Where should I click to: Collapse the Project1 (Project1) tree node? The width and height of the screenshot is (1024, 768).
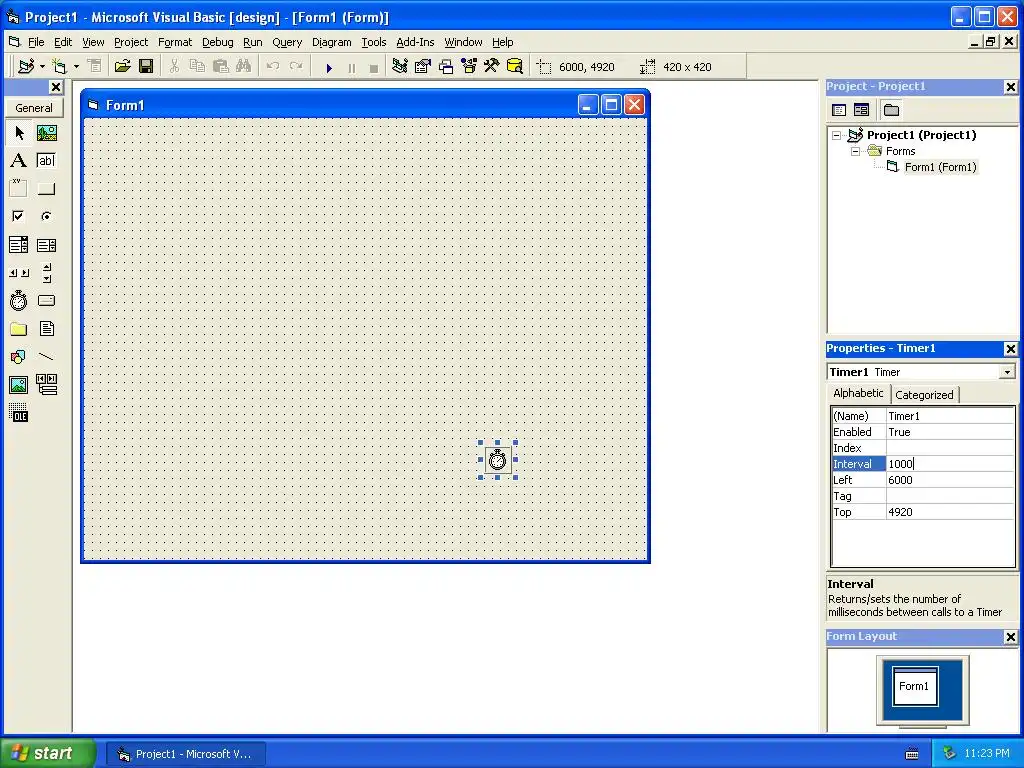tap(837, 135)
